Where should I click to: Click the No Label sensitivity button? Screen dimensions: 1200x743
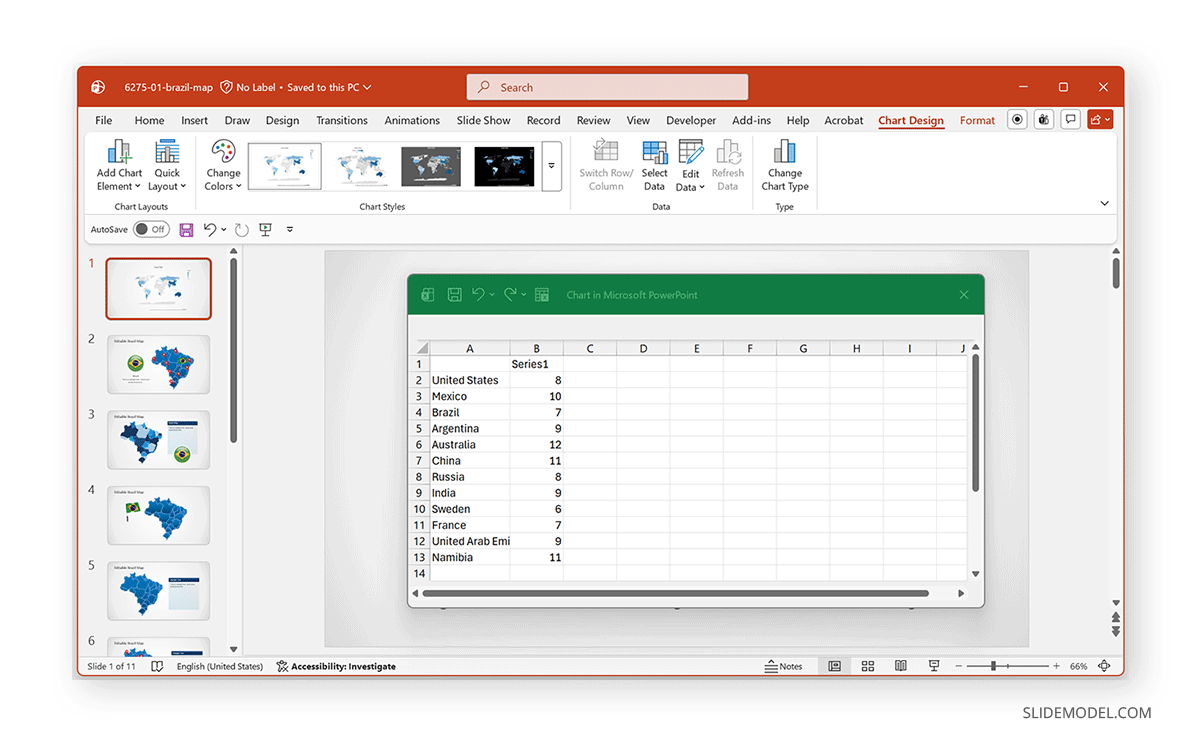coord(247,88)
